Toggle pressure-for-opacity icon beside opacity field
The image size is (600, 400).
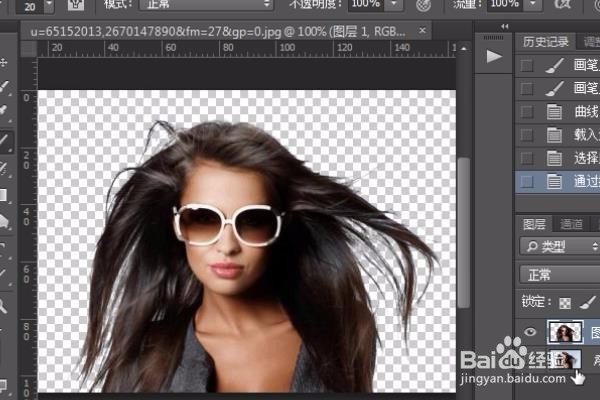coord(423,5)
